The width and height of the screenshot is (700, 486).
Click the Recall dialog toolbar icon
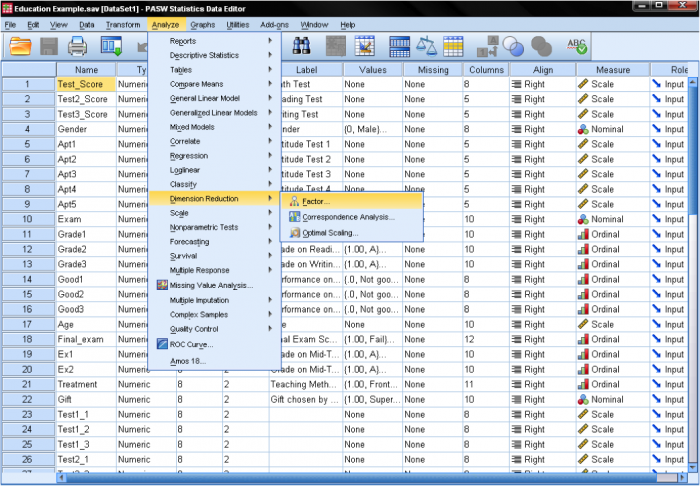coord(110,46)
